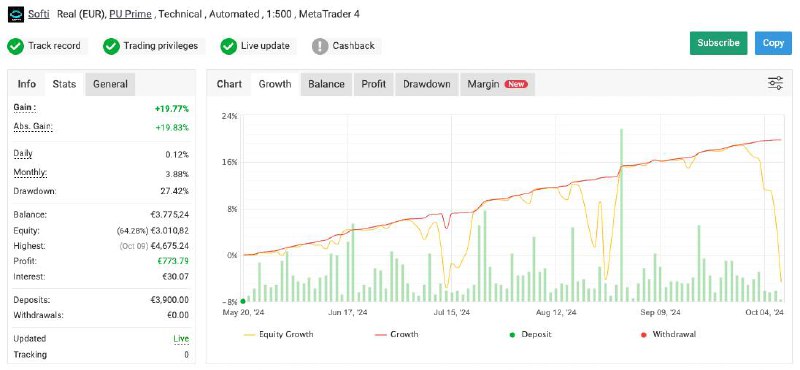
Task: Click the Softi logo avatar
Action: tap(15, 14)
